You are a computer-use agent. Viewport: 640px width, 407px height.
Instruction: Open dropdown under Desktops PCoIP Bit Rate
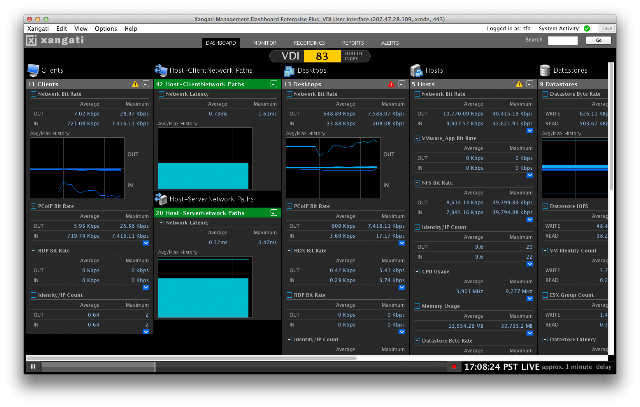(402, 243)
